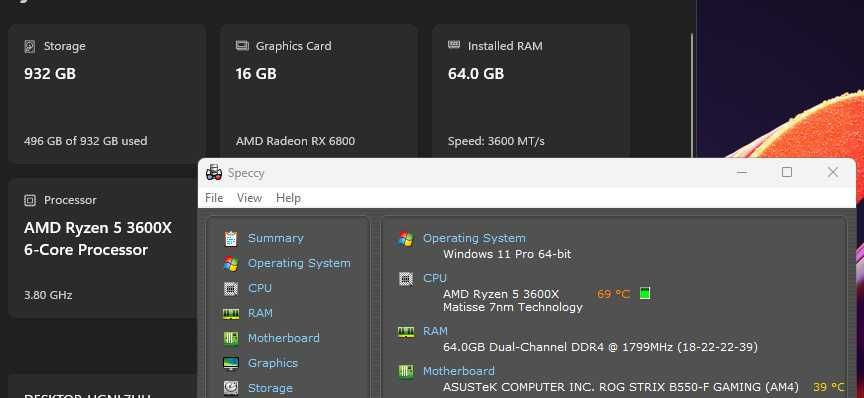Open the RAM section in Speccy sidebar

coord(260,313)
